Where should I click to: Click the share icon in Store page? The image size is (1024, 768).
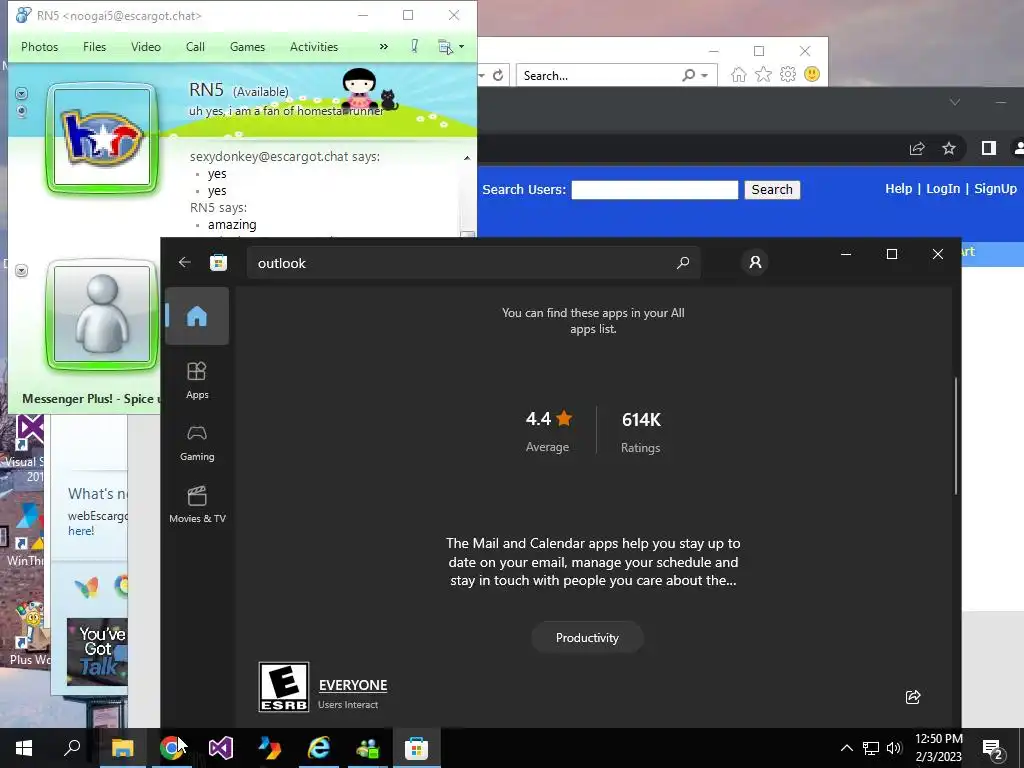[913, 697]
